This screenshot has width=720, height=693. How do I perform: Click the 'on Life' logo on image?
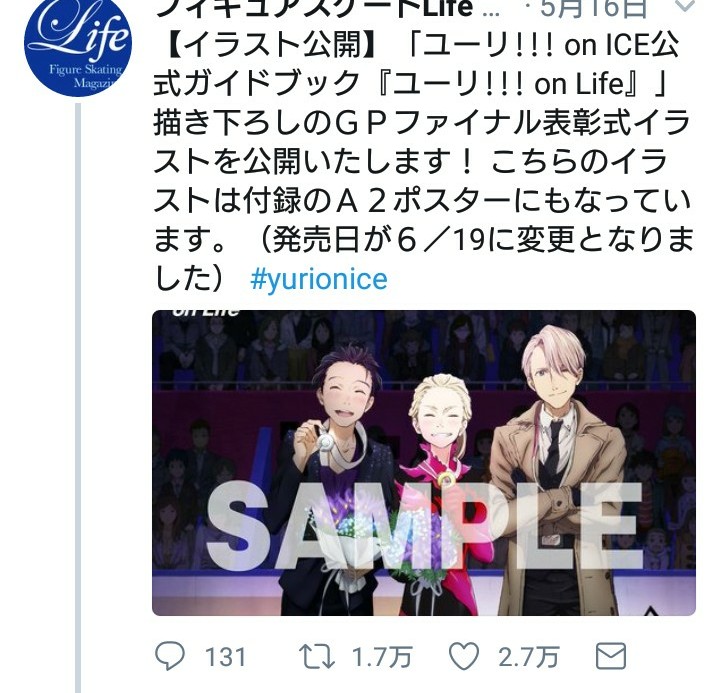[x=206, y=313]
